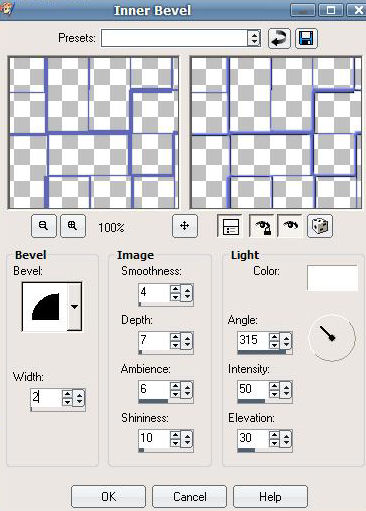Increase Depth with spinner up arrow
The height and width of the screenshot is (511, 366).
click(x=175, y=337)
